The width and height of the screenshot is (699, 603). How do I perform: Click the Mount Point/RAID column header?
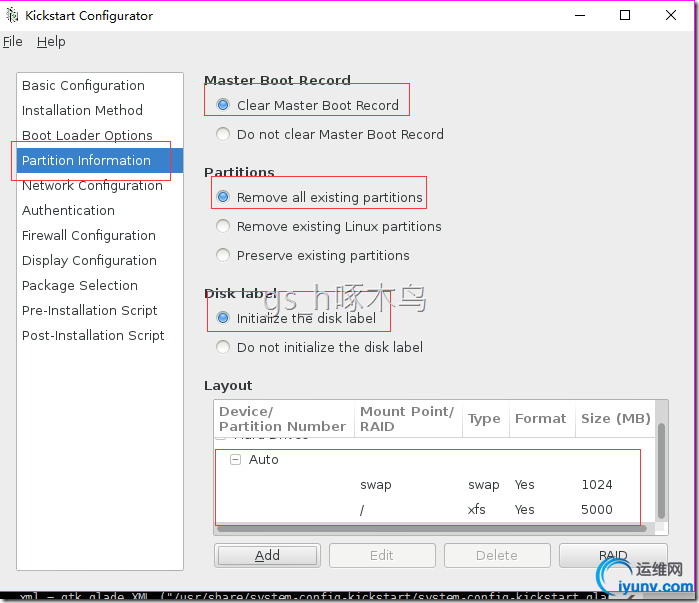pyautogui.click(x=408, y=418)
